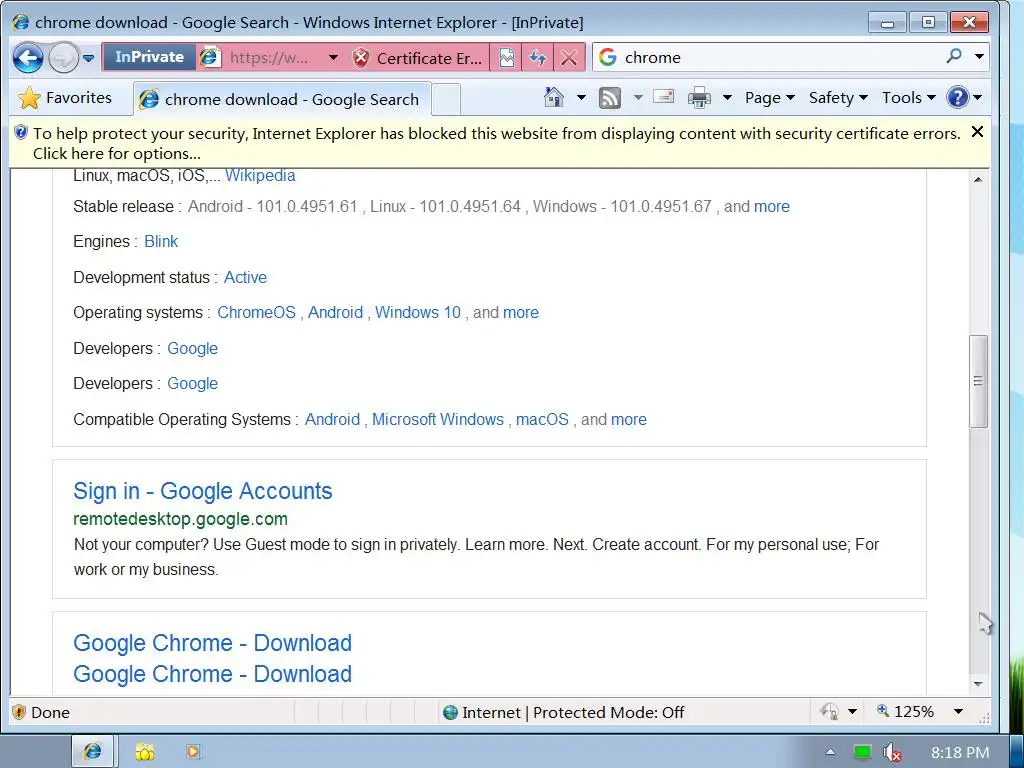The width and height of the screenshot is (1024, 768).
Task: Click the Print icon
Action: pos(699,98)
